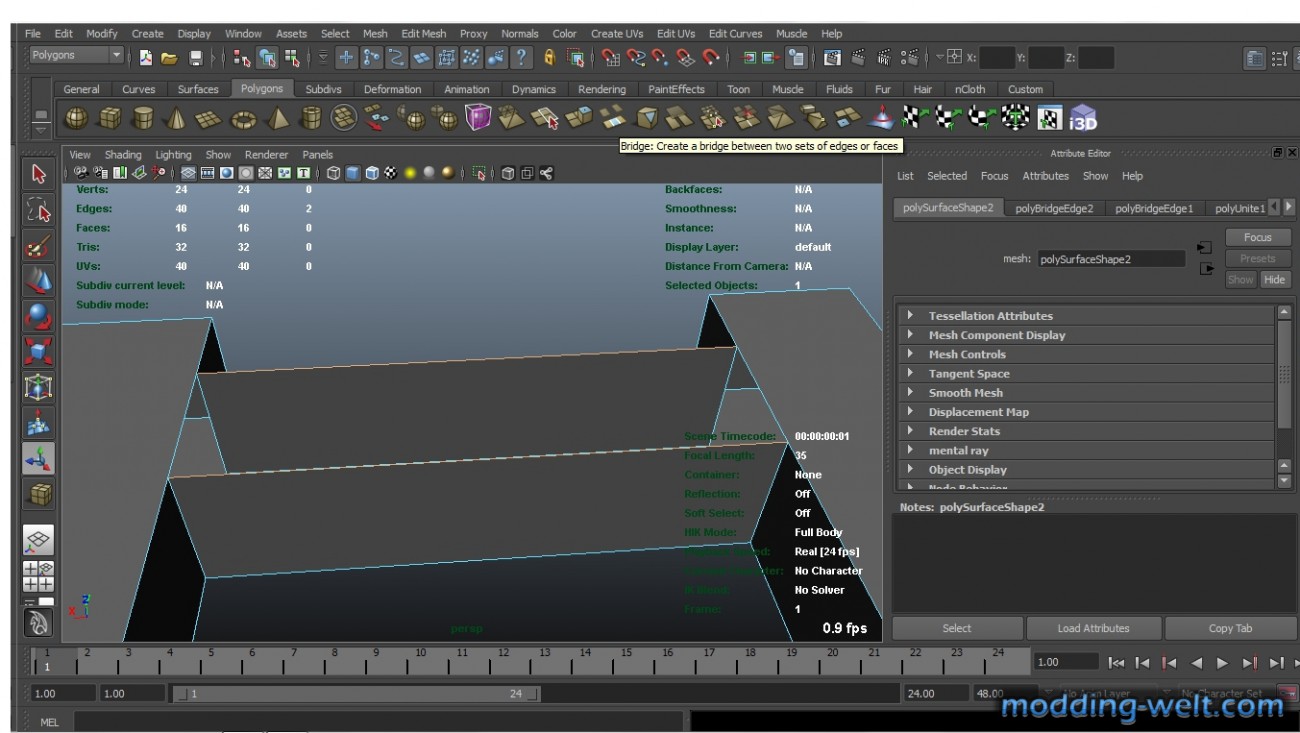Click the Presets button
This screenshot has height=733, width=1300.
[x=1258, y=258]
